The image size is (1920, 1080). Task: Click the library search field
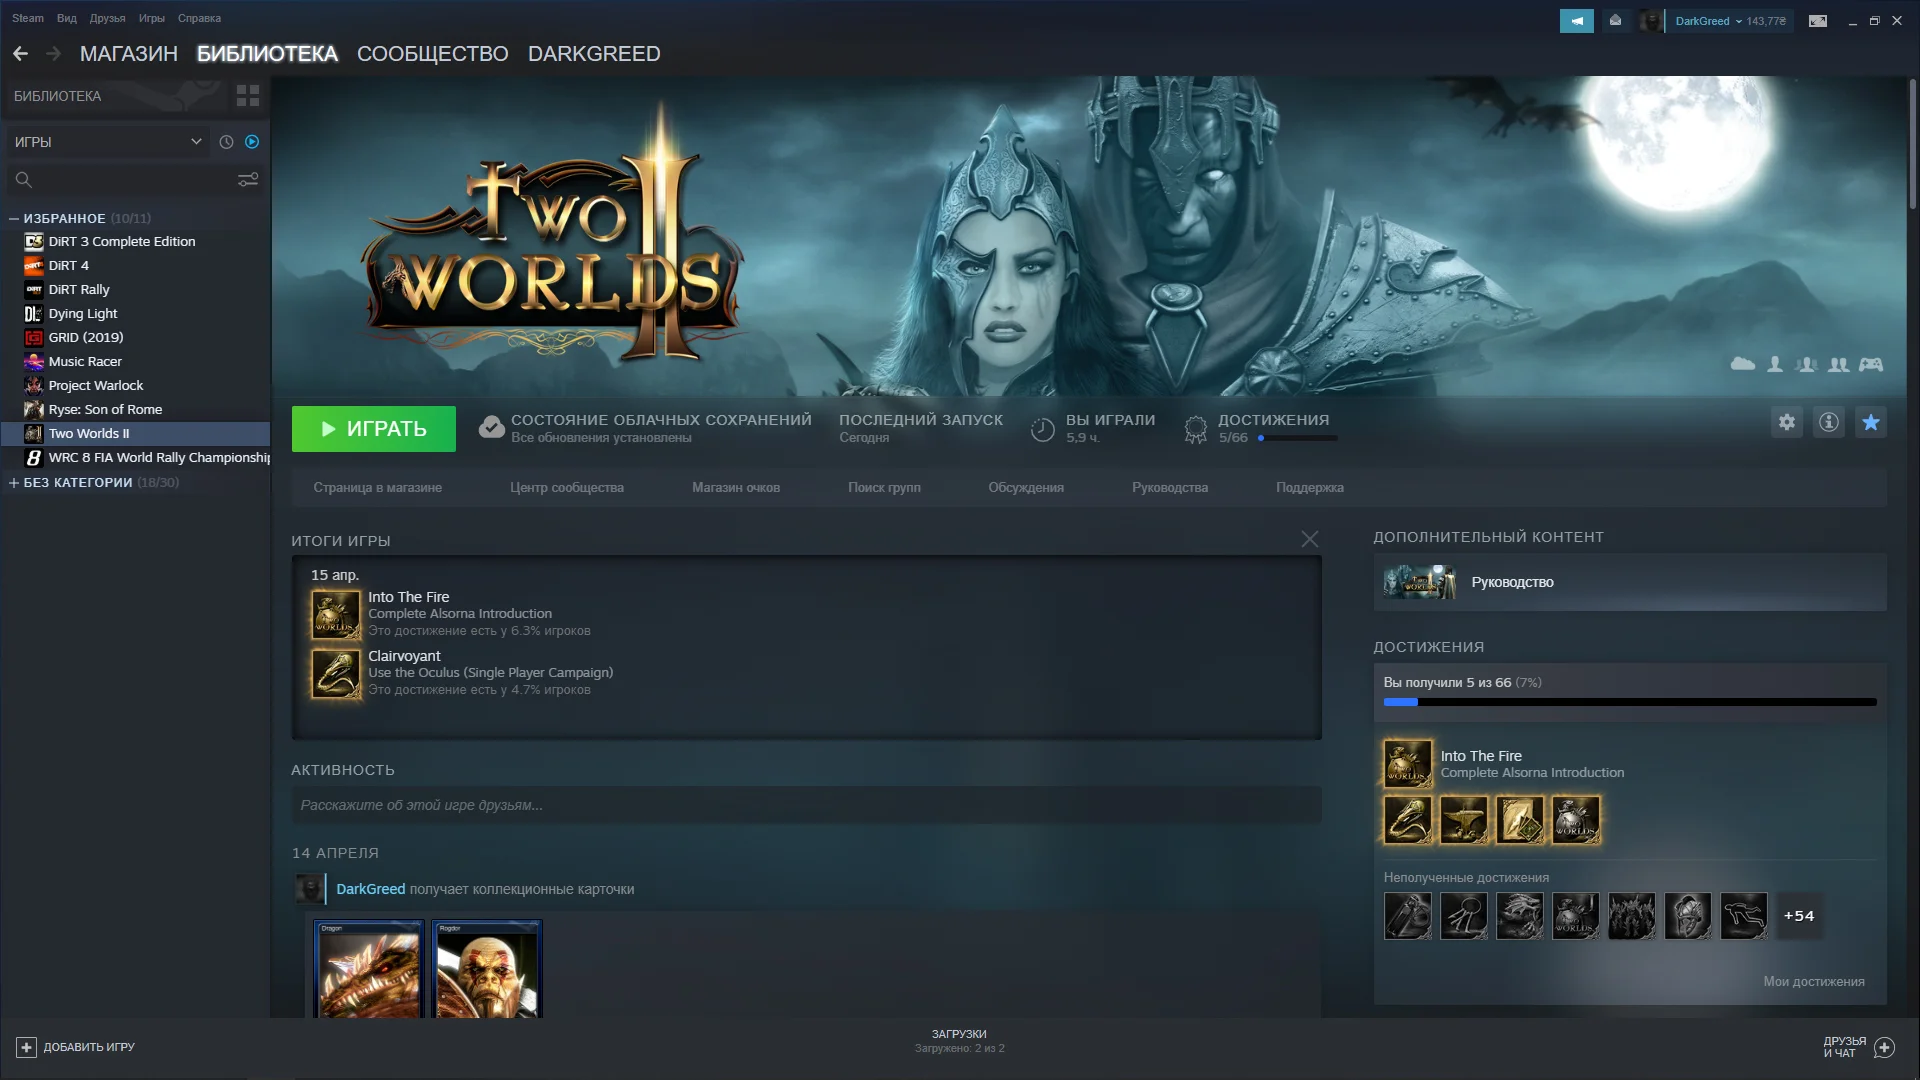[x=120, y=180]
